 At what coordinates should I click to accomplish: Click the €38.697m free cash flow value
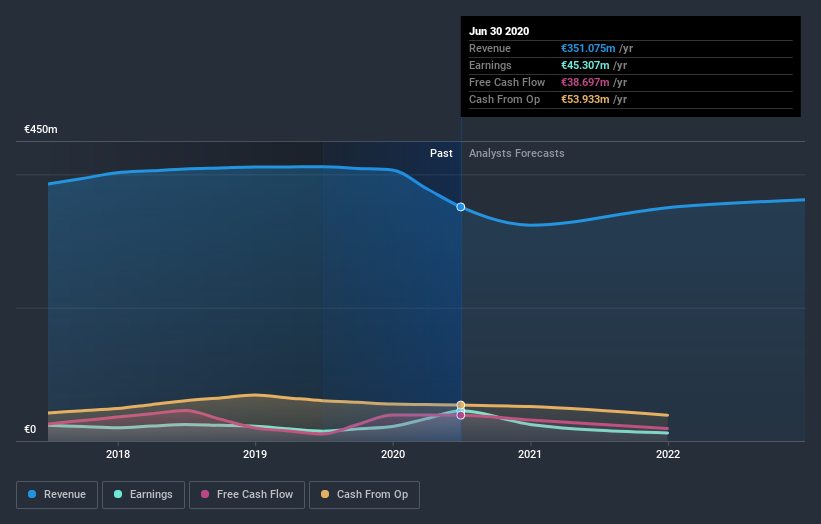tap(585, 82)
